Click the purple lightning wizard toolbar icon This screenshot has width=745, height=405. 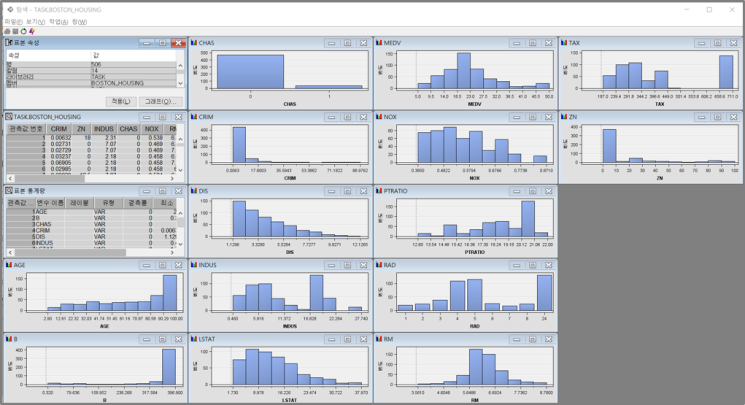pyautogui.click(x=31, y=31)
